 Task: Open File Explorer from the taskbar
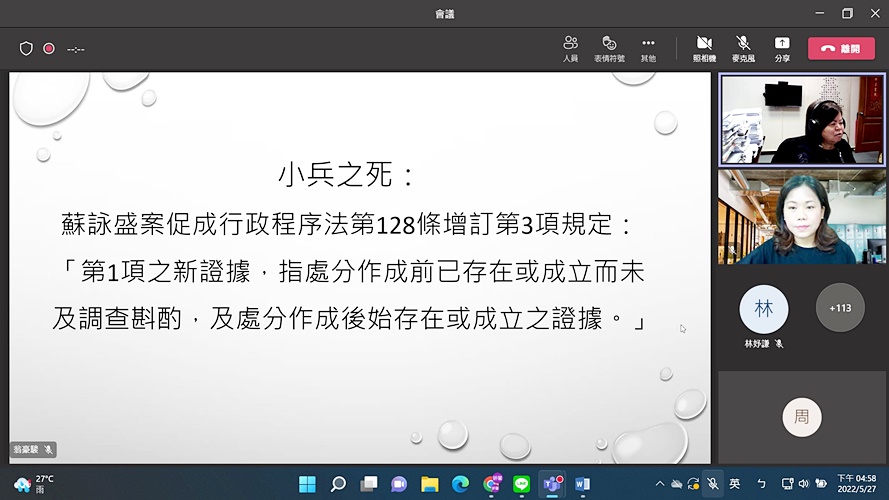click(430, 484)
